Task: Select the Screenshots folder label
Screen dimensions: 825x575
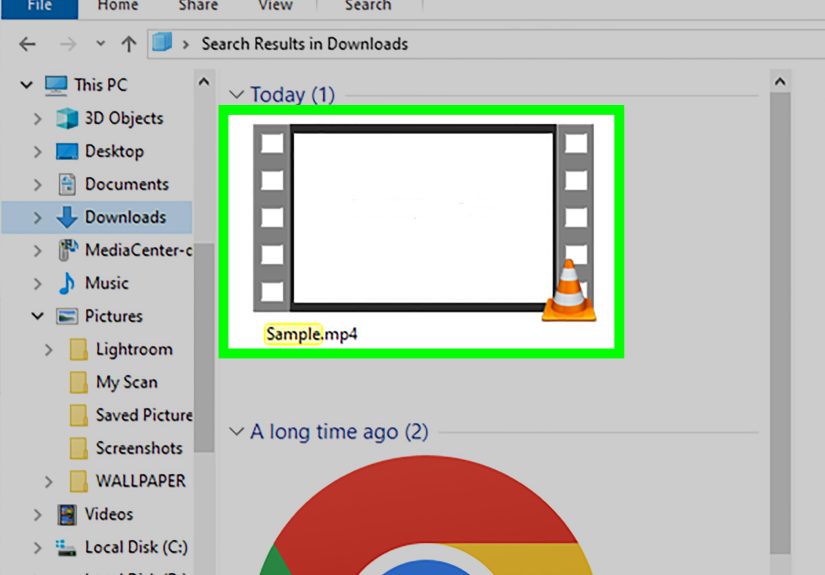Action: click(139, 448)
